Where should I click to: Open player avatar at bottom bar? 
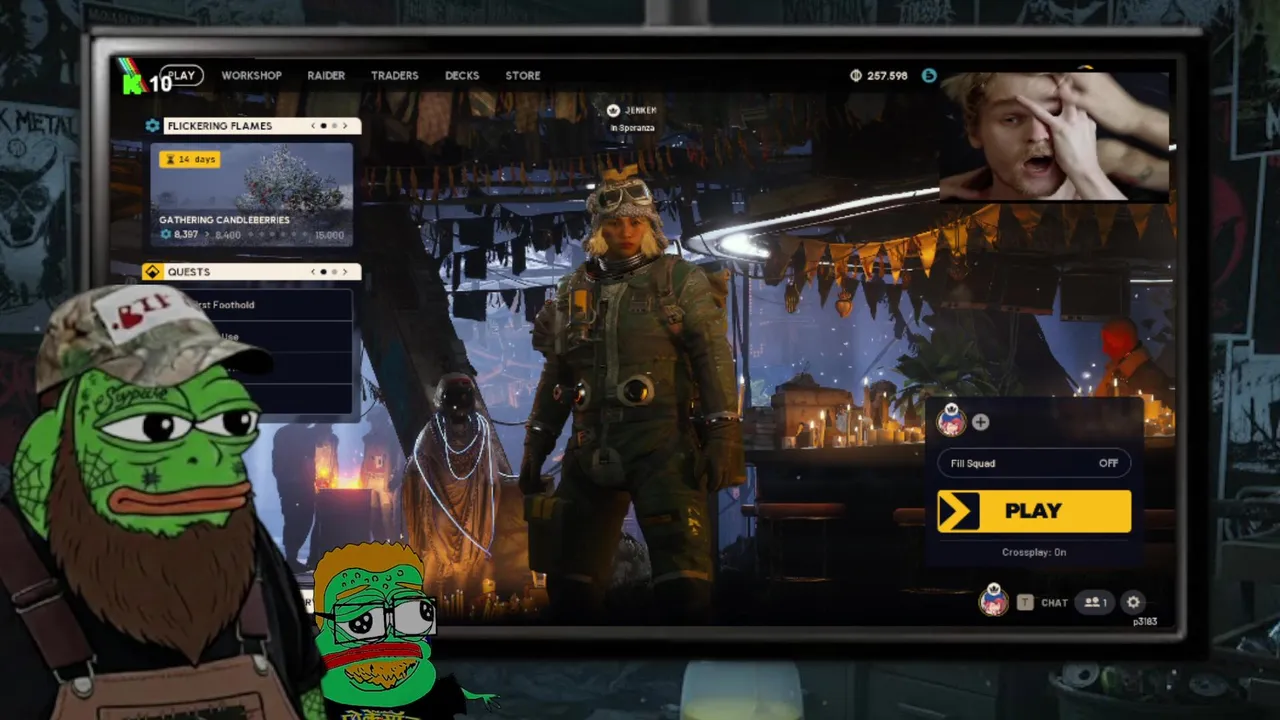pos(993,600)
